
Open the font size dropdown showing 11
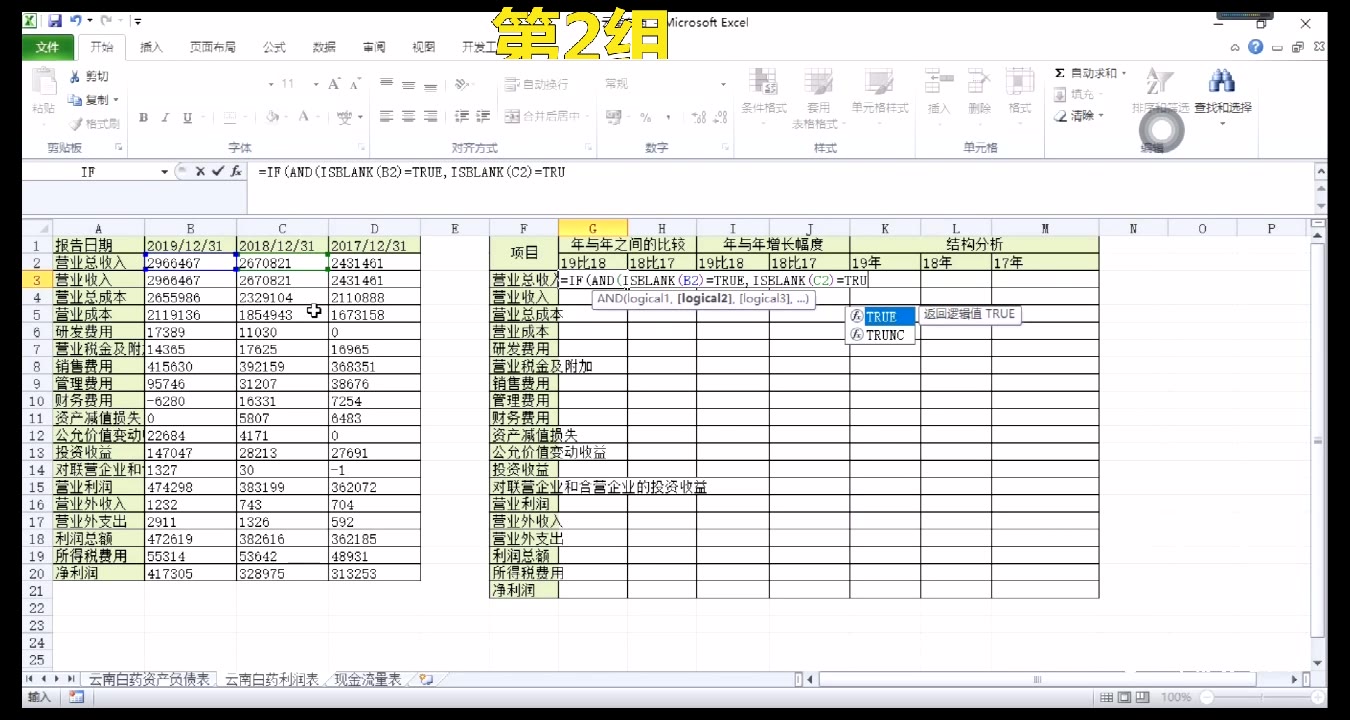(x=316, y=84)
